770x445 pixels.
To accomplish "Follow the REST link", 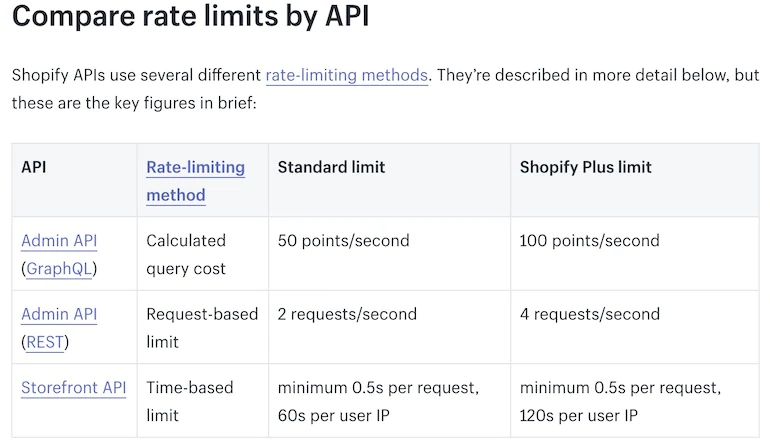I will click(x=46, y=342).
